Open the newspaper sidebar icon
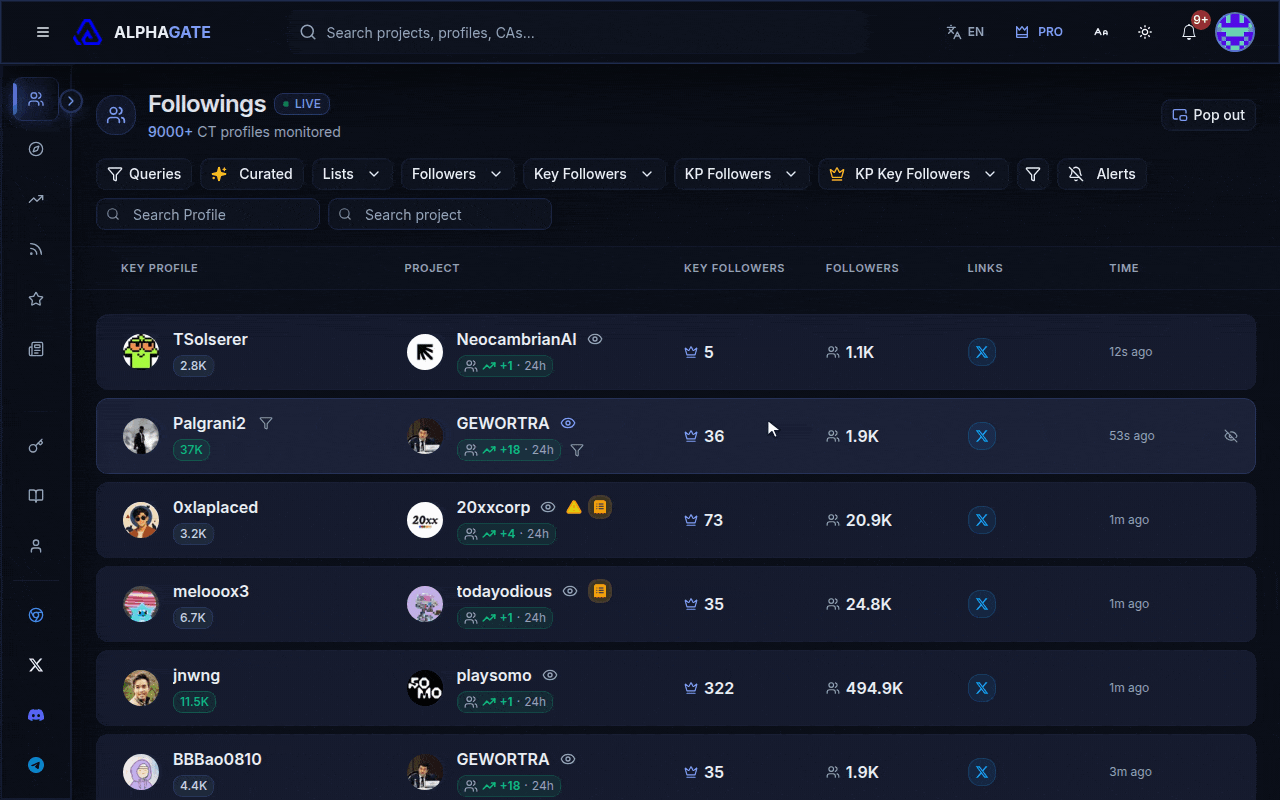Image resolution: width=1280 pixels, height=800 pixels. click(36, 349)
